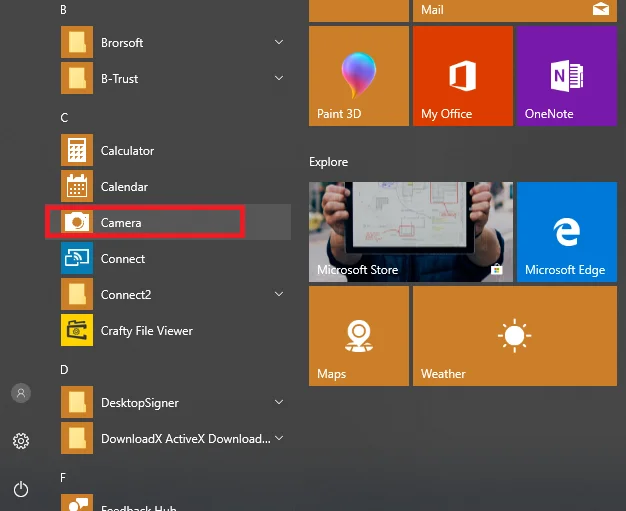The image size is (626, 511).
Task: Open the OneNote tile
Action: (x=567, y=76)
